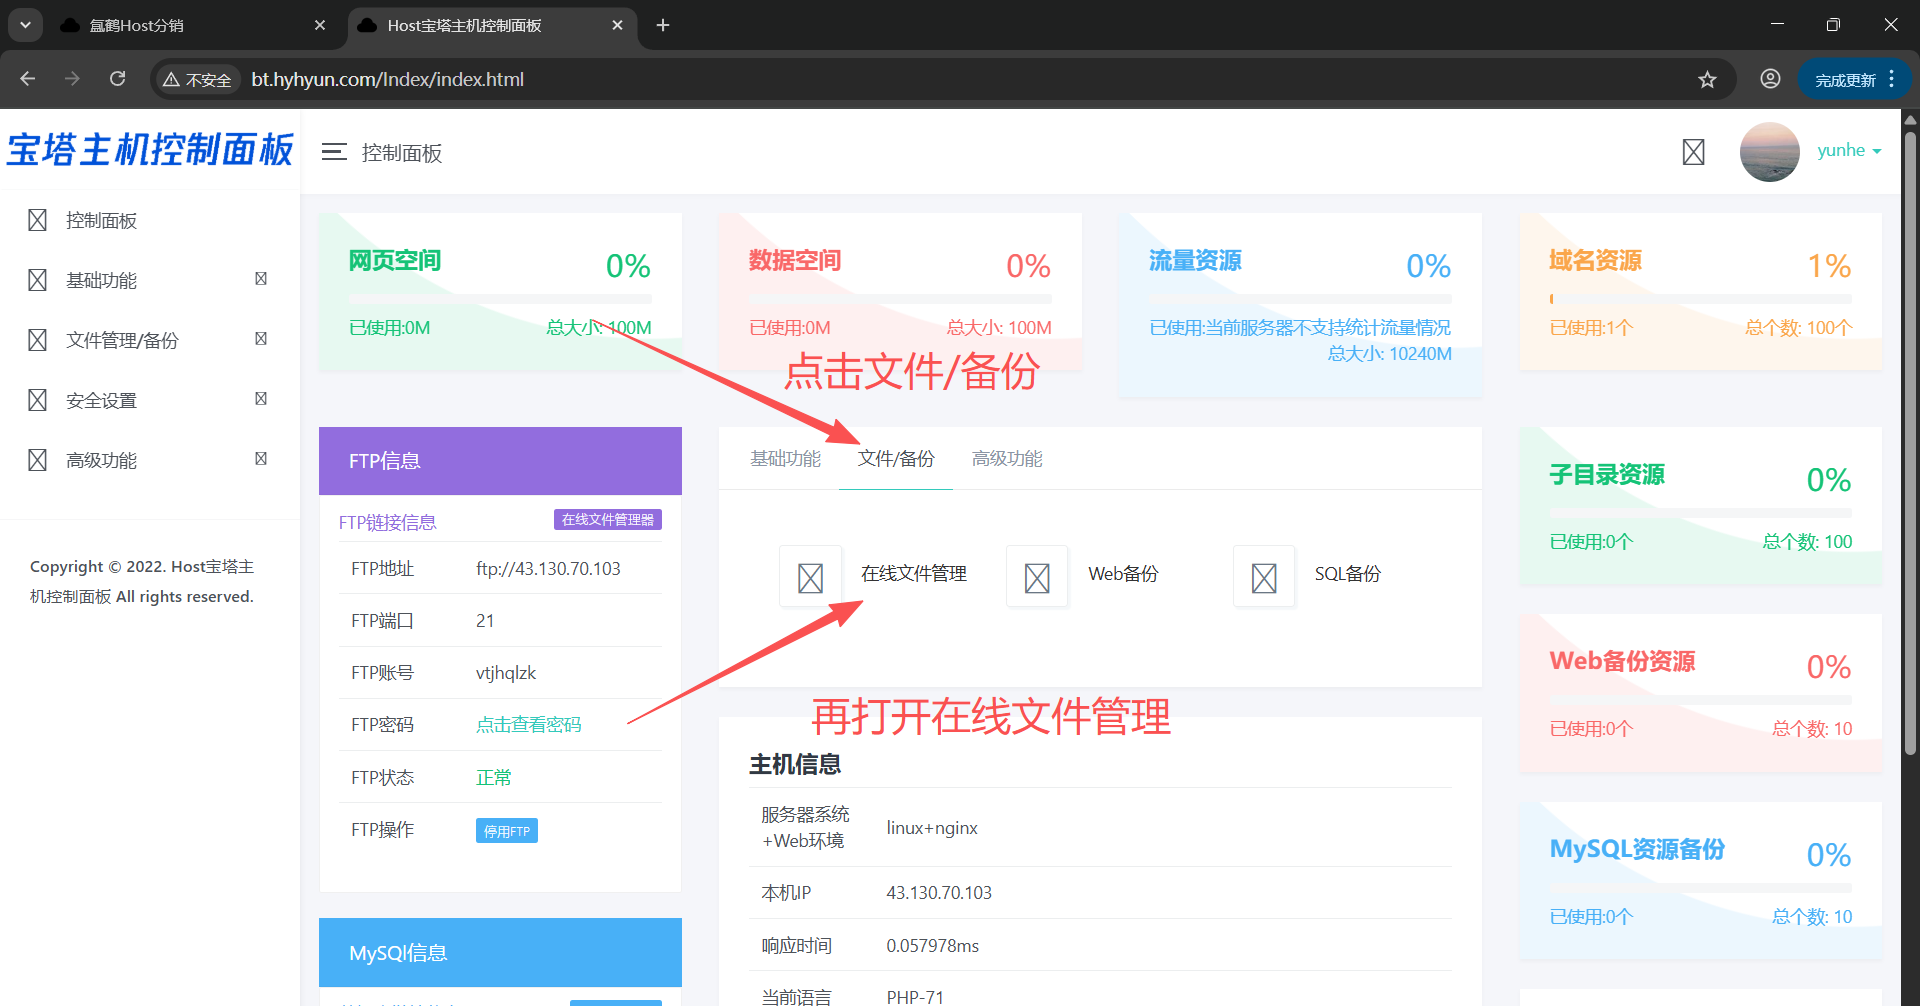Screen dimensions: 1920x1006
Task: Click the 域名资源 usage progress bar
Action: click(1700, 299)
